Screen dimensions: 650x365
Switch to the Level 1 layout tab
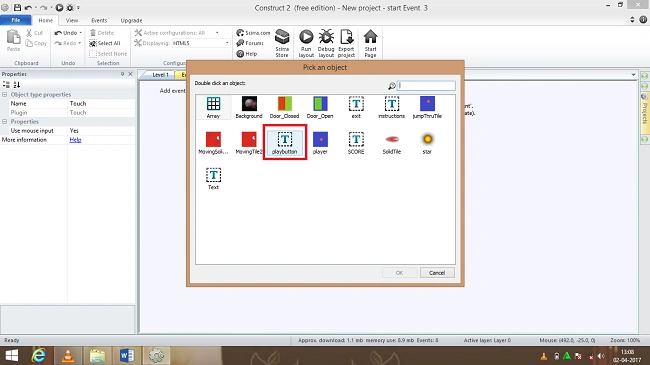(x=159, y=75)
